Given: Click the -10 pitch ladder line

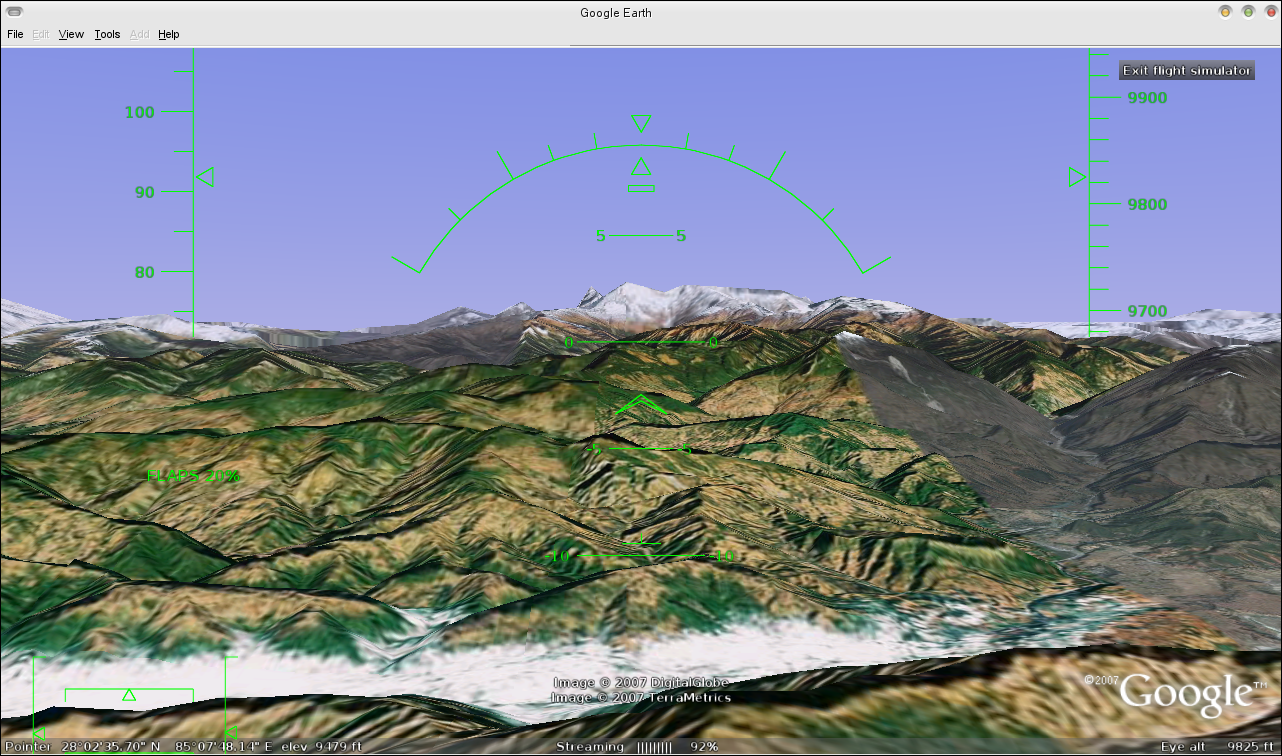Looking at the screenshot, I should [641, 556].
